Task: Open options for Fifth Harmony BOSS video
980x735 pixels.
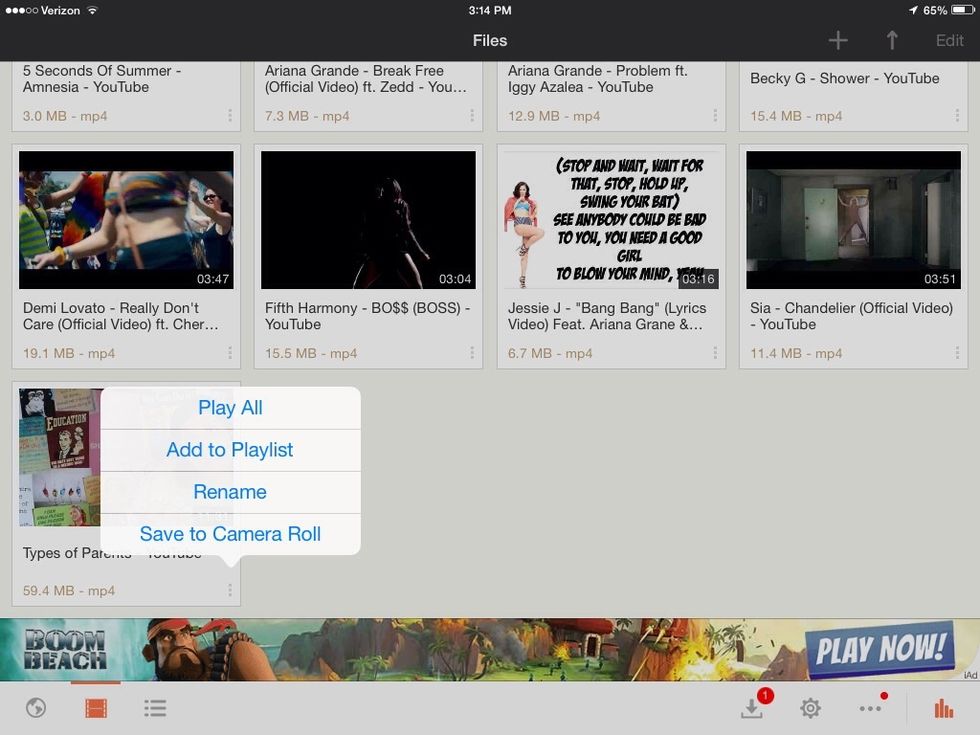Action: [473, 352]
